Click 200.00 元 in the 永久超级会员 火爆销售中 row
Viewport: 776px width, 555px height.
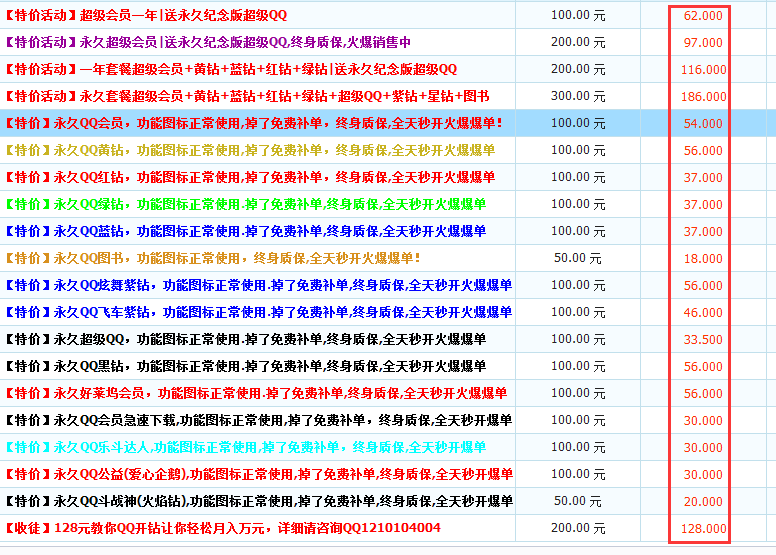tap(578, 42)
